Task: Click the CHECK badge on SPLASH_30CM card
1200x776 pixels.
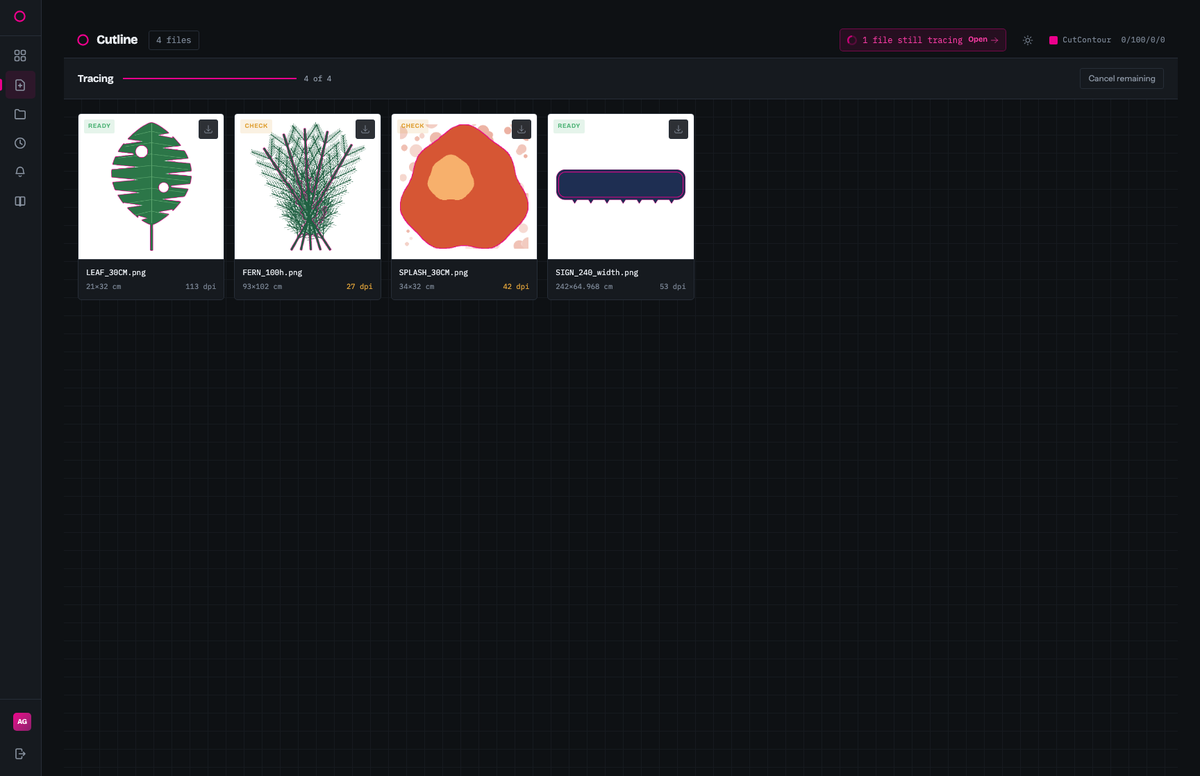Action: [x=412, y=126]
